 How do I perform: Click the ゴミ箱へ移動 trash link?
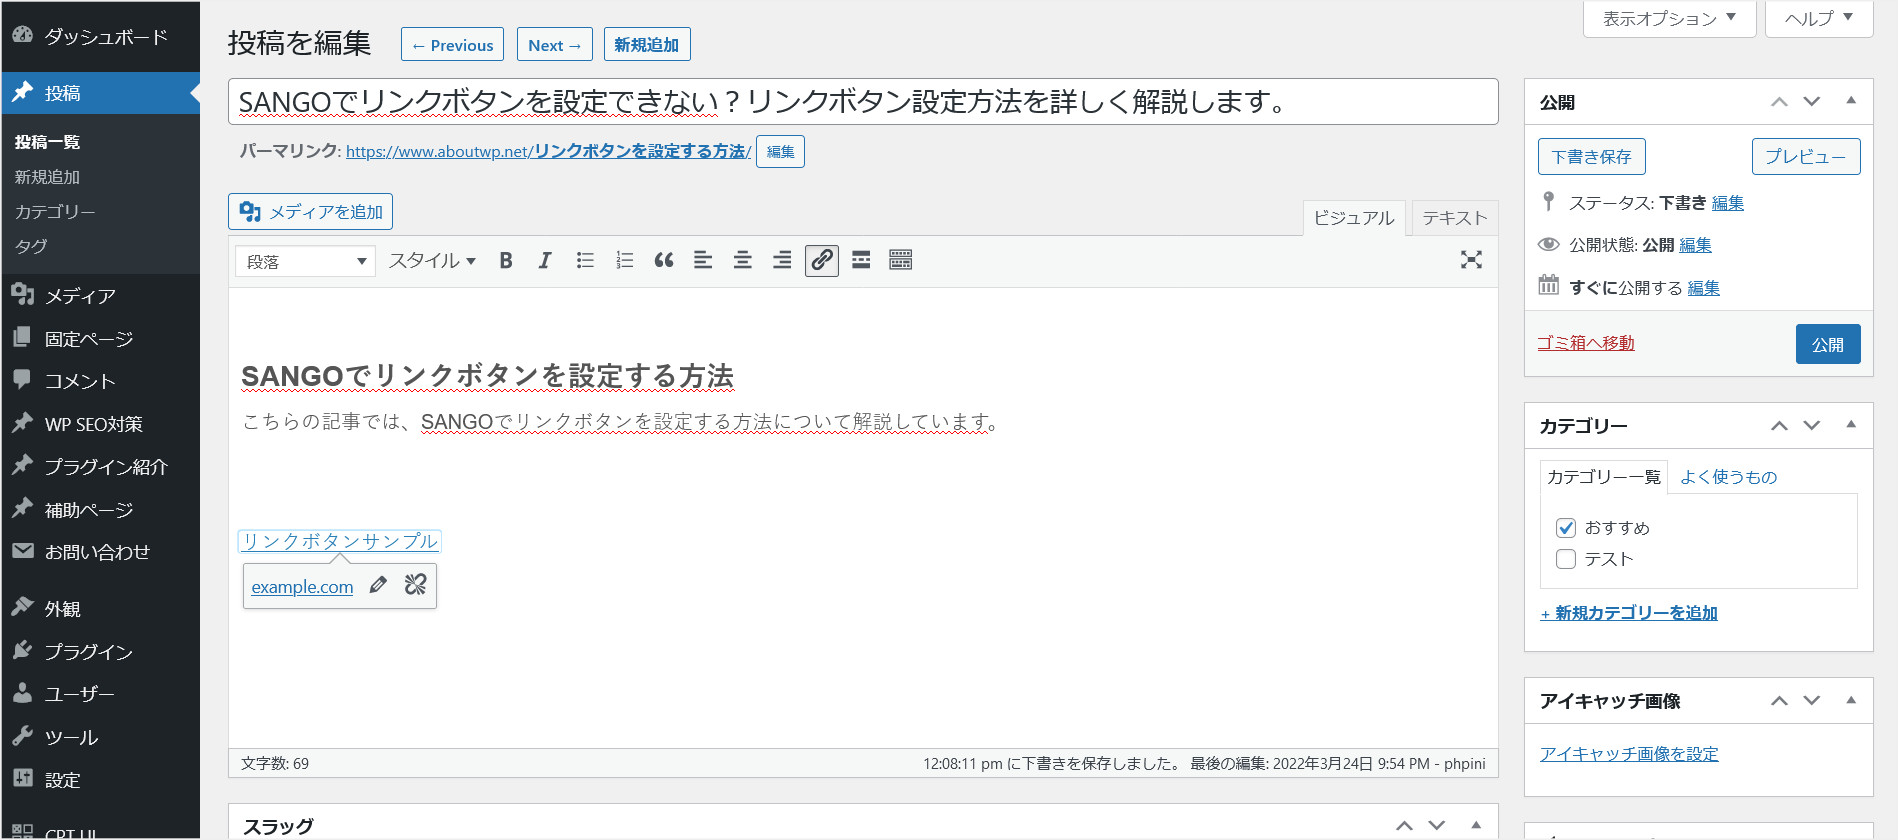[1585, 343]
